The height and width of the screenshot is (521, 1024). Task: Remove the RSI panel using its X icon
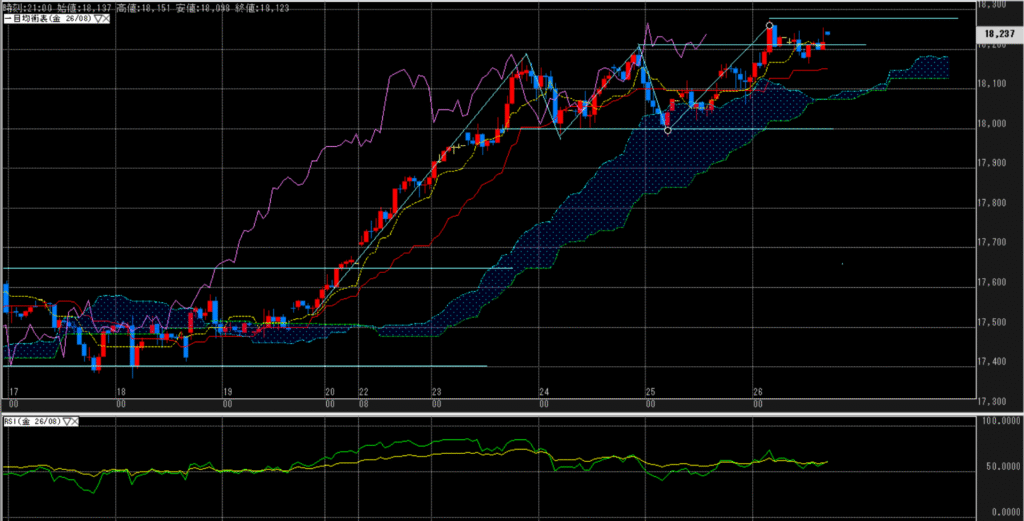click(75, 423)
